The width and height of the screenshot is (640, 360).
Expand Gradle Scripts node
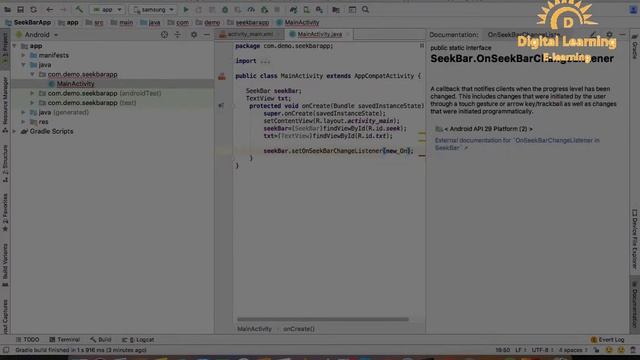point(15,131)
